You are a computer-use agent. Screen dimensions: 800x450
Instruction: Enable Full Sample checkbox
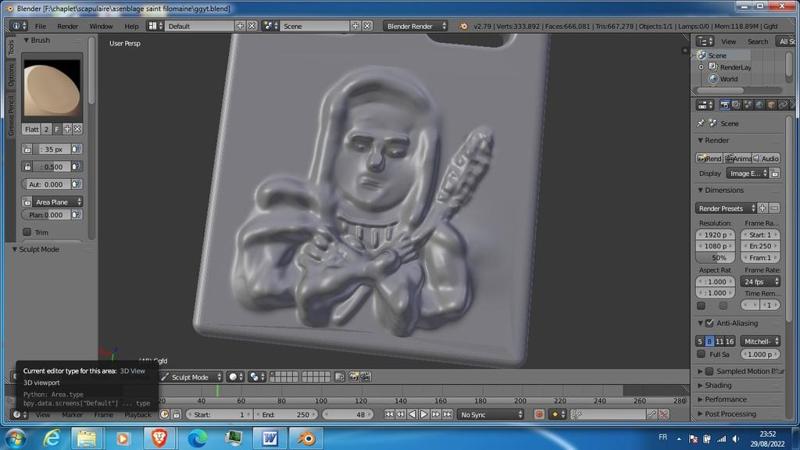[701, 354]
